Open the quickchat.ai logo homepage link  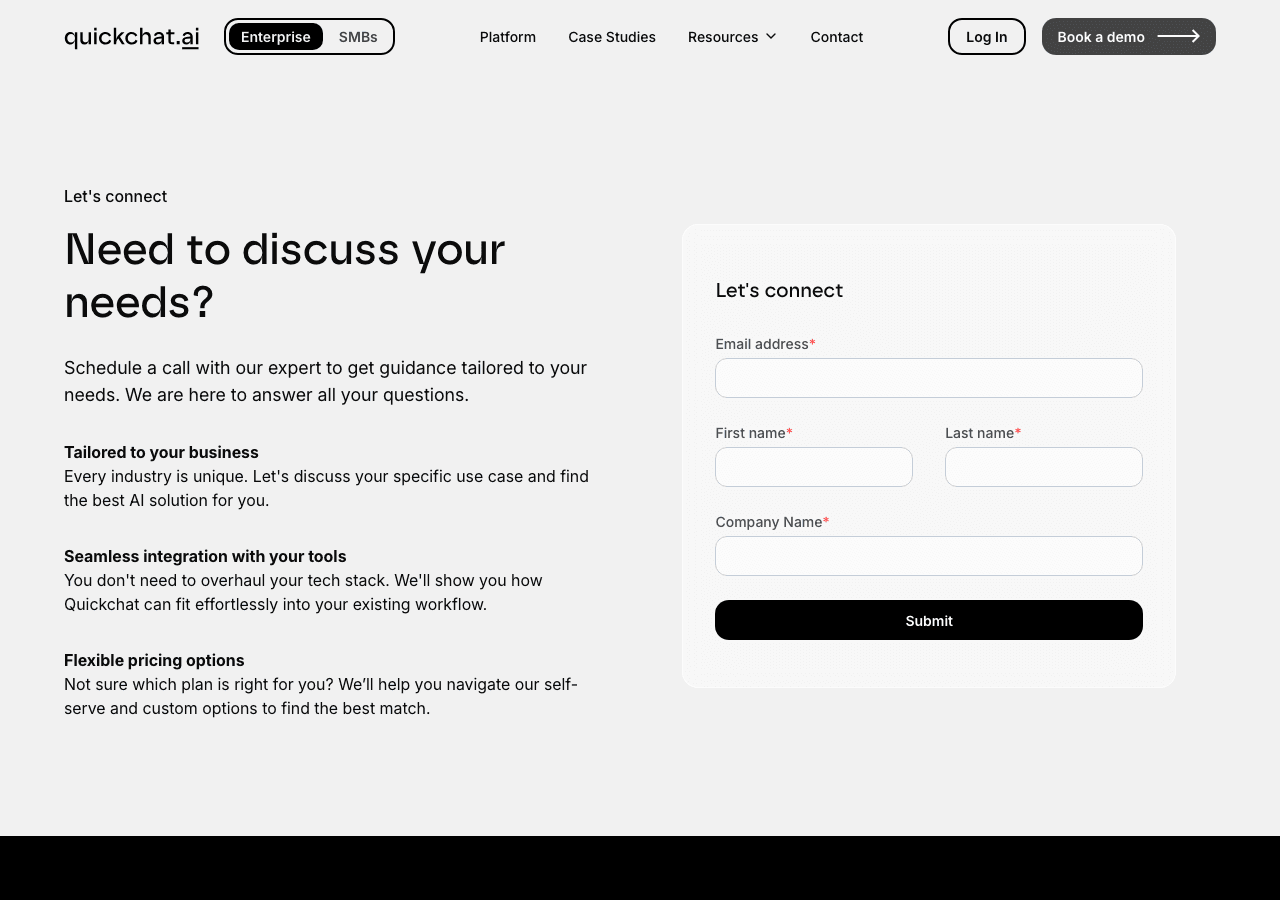(x=132, y=37)
